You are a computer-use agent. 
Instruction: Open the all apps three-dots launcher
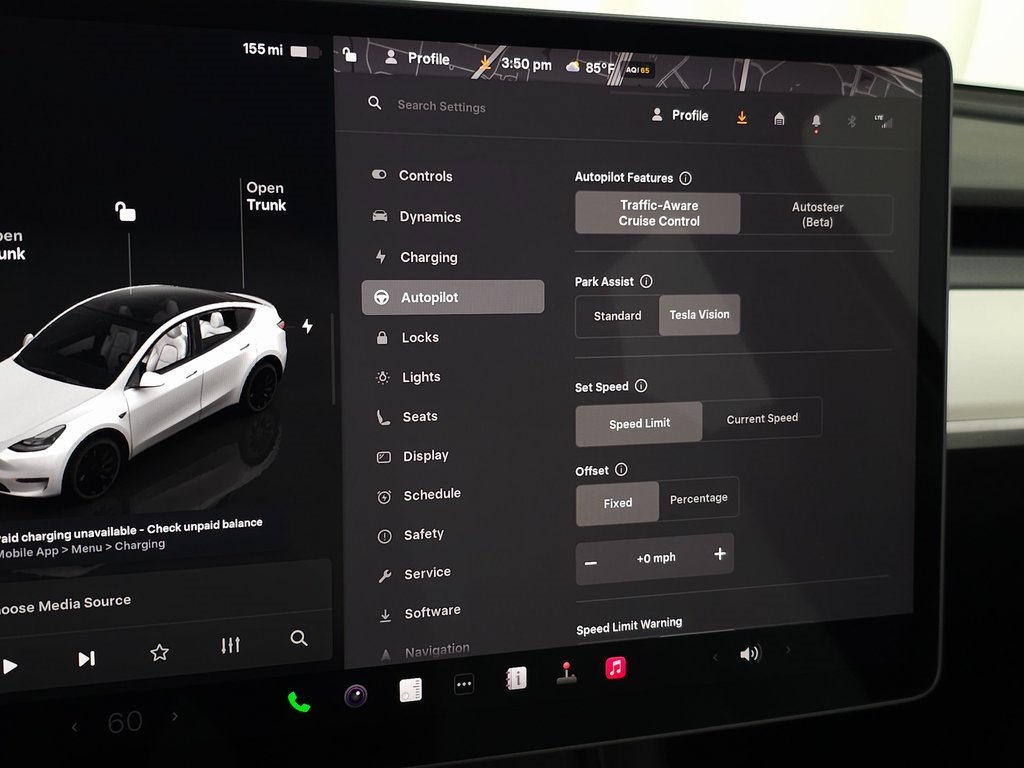464,684
